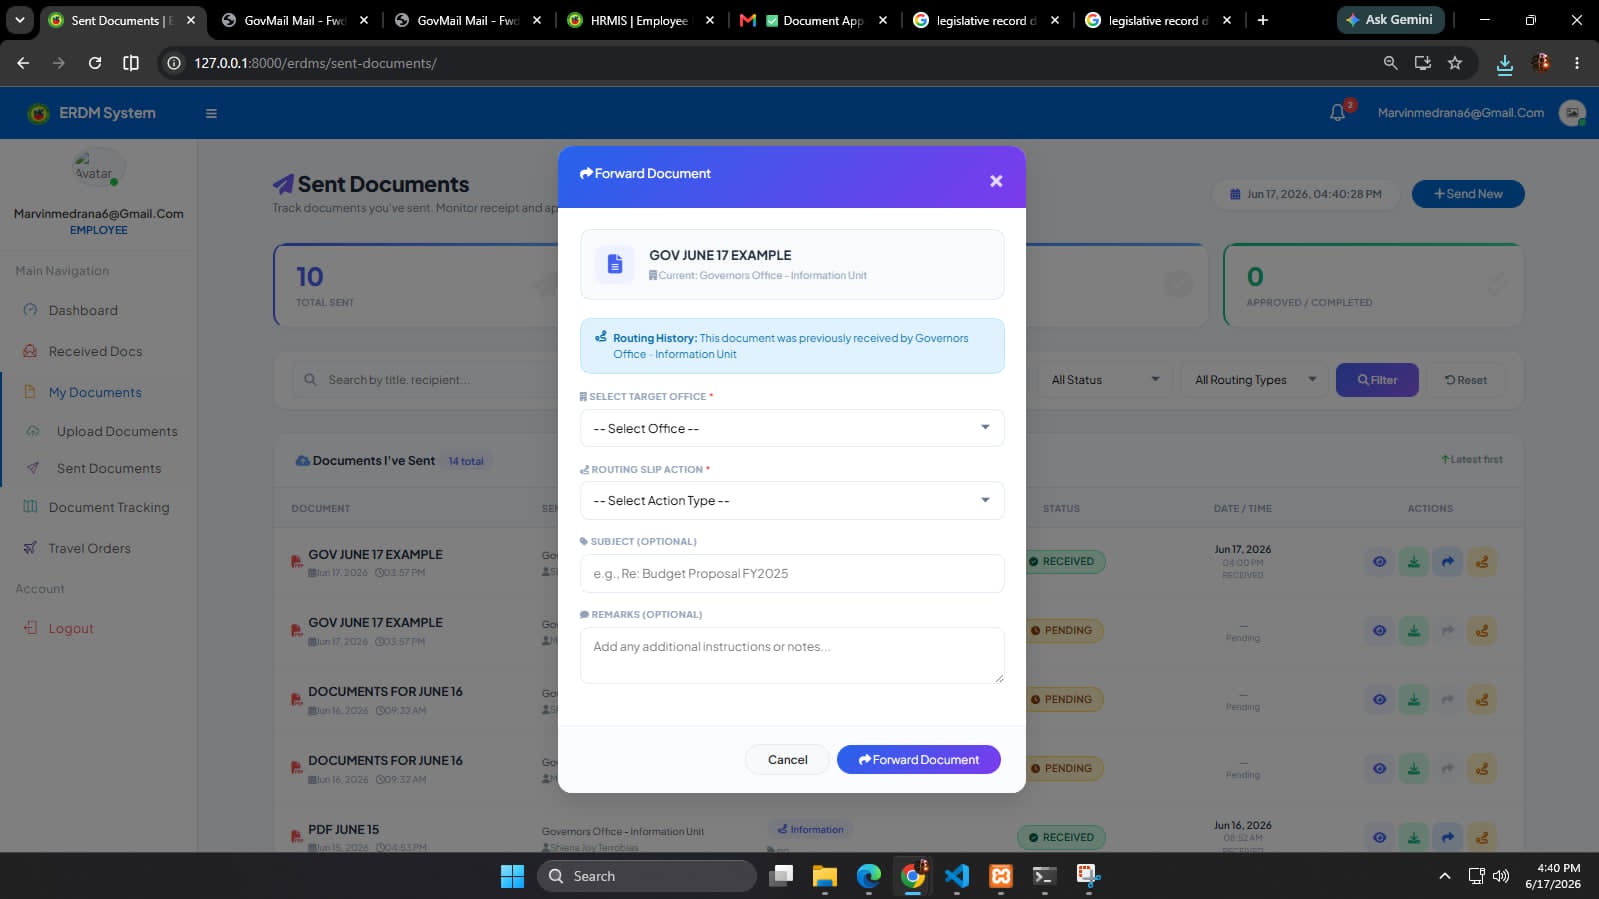The image size is (1599, 899).
Task: Click the Ask Gemini button
Action: 1389,20
